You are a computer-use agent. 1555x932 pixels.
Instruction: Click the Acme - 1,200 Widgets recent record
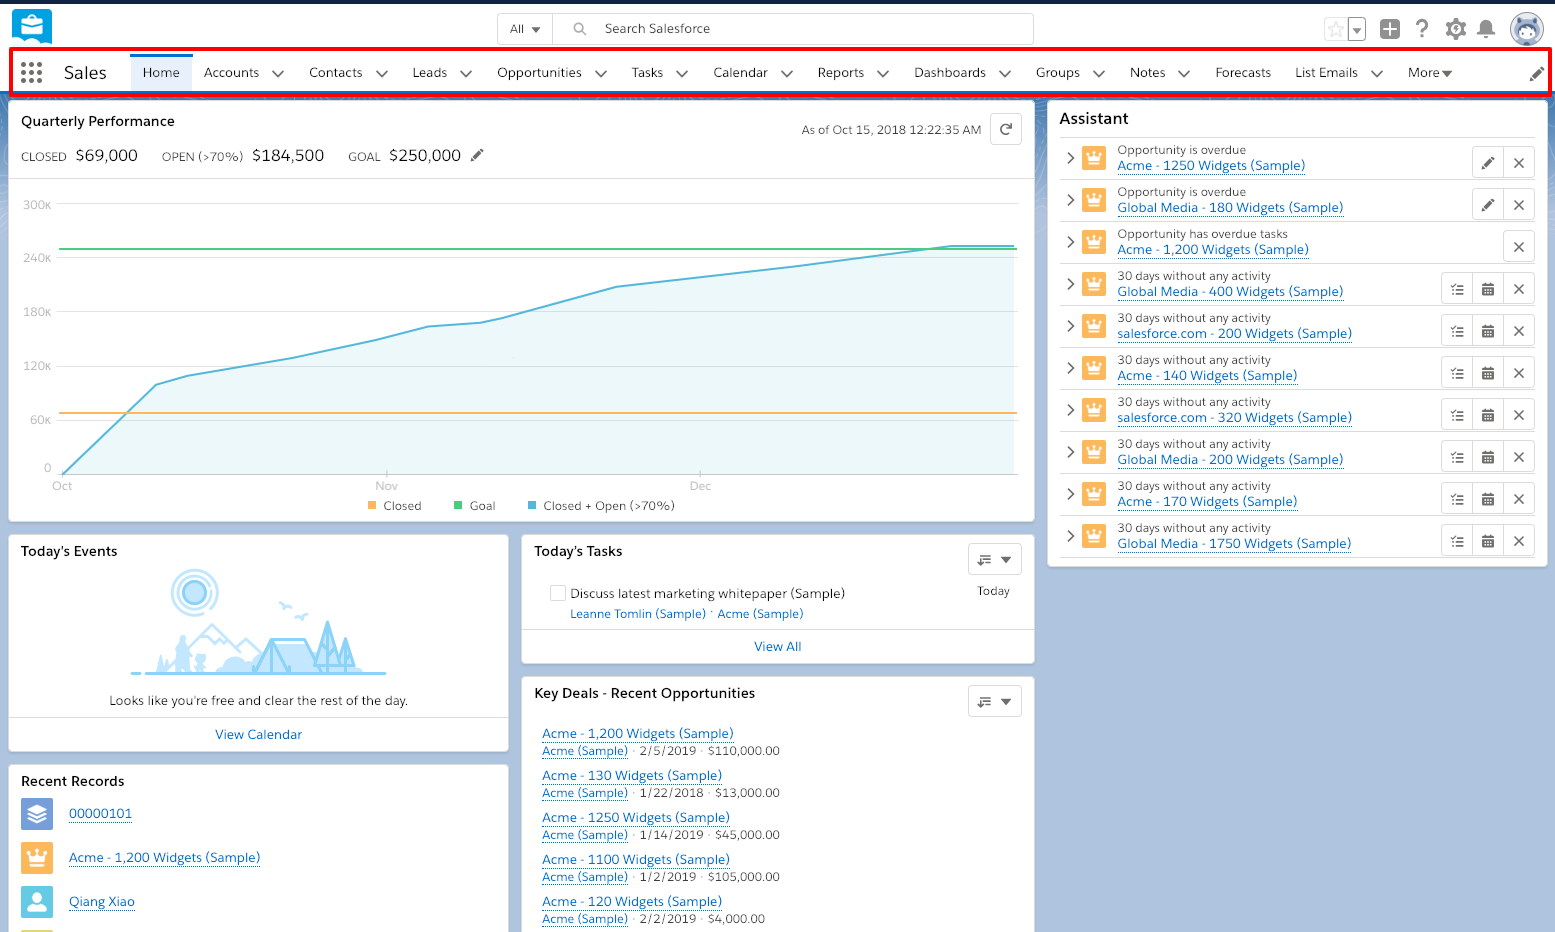point(164,858)
